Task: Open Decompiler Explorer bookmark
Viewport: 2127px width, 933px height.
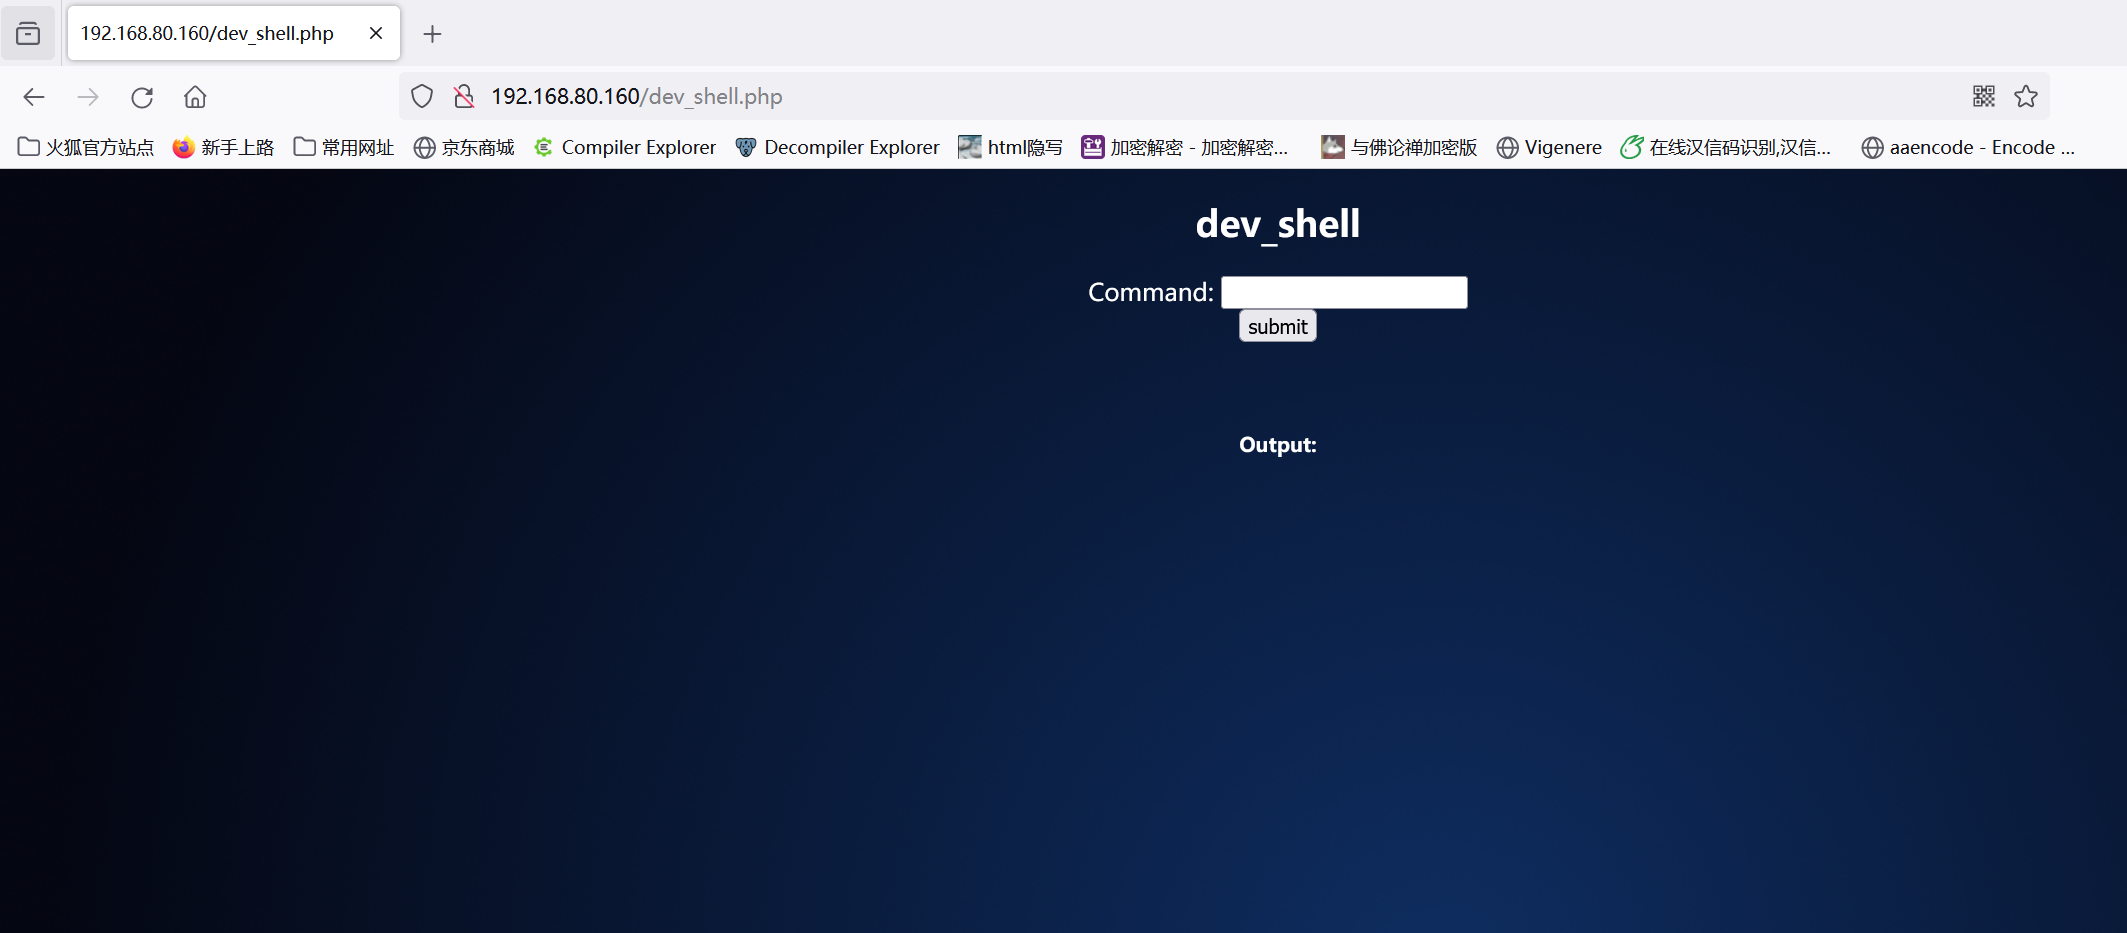Action: (838, 148)
